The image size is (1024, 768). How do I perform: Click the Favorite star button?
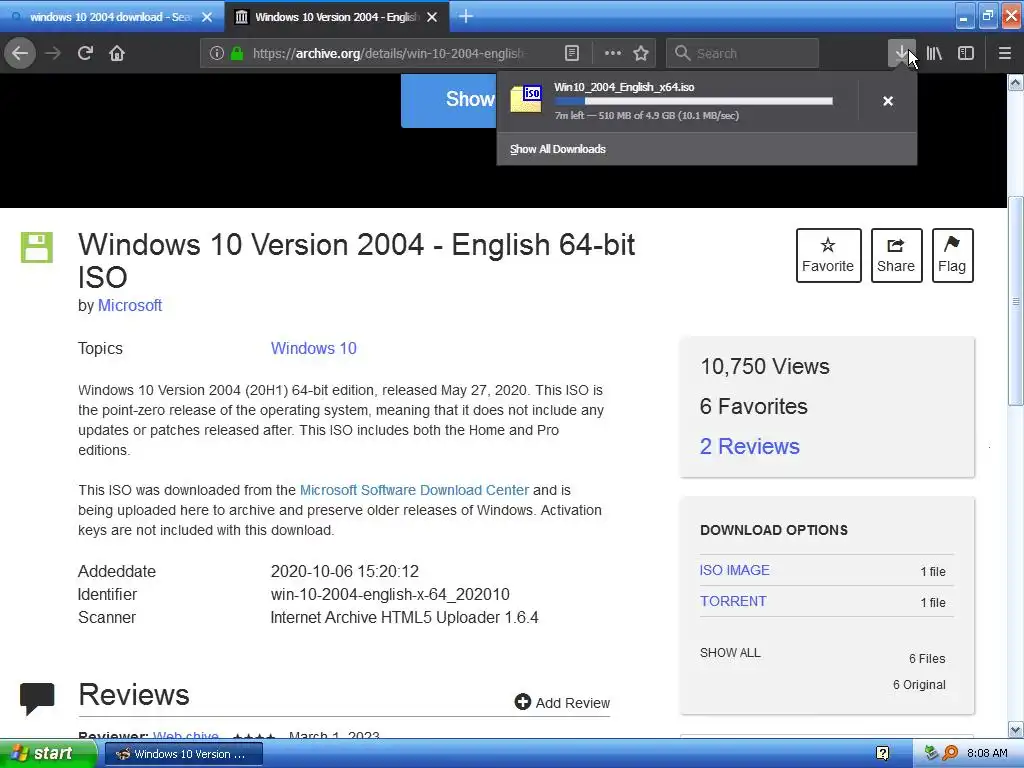pyautogui.click(x=828, y=255)
